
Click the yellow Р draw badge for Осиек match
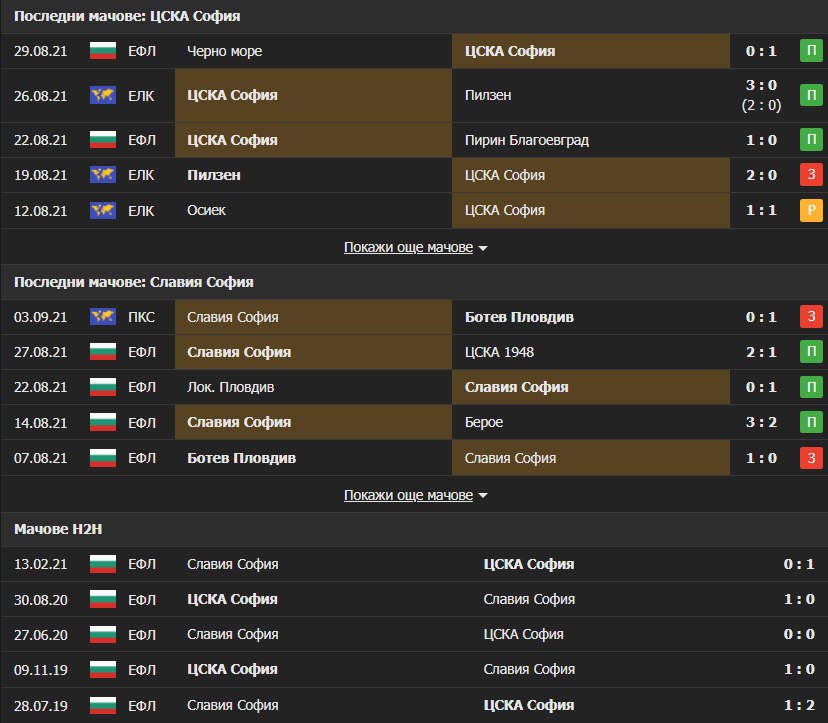click(x=812, y=210)
